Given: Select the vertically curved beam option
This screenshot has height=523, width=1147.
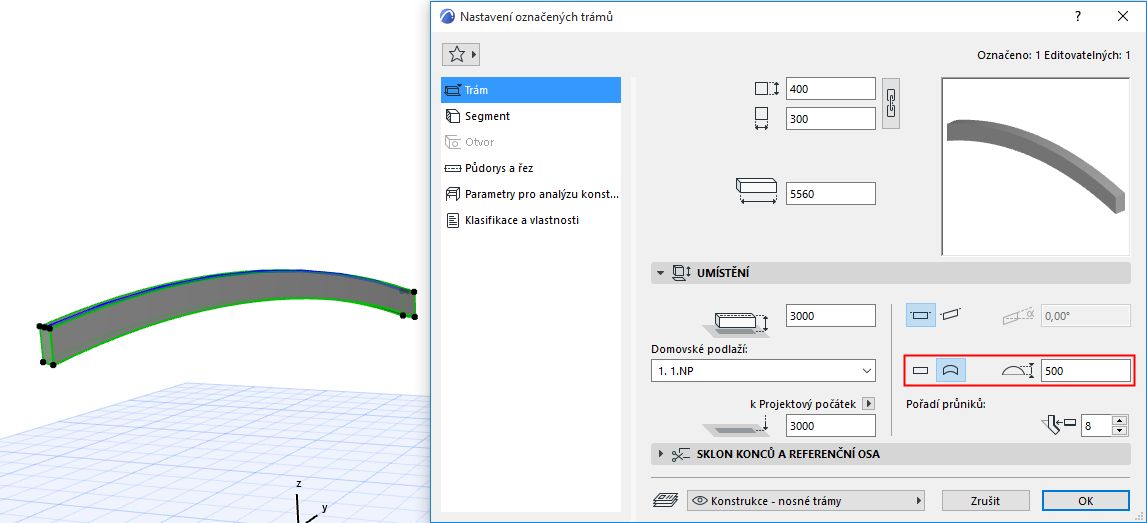Looking at the screenshot, I should (x=950, y=371).
